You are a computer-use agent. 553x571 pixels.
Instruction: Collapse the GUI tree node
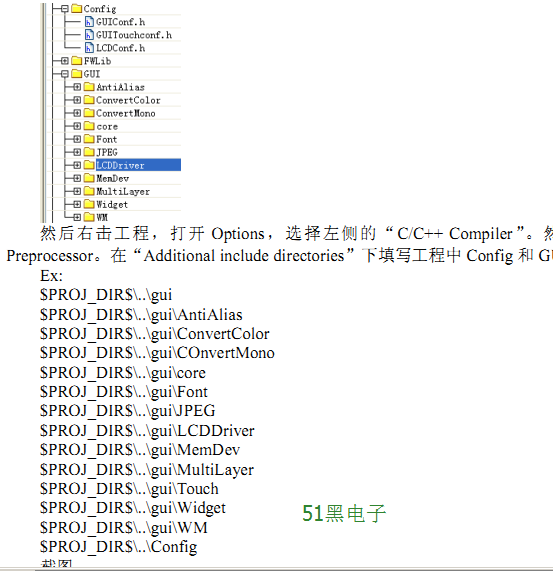pyautogui.click(x=65, y=74)
